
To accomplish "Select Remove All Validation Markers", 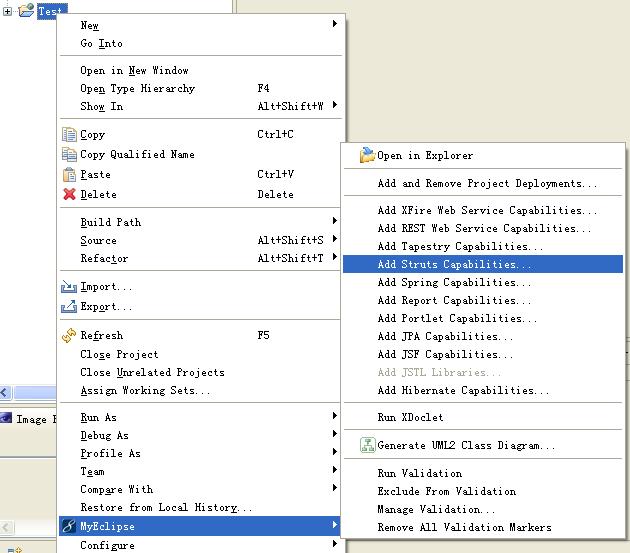I will [483, 527].
